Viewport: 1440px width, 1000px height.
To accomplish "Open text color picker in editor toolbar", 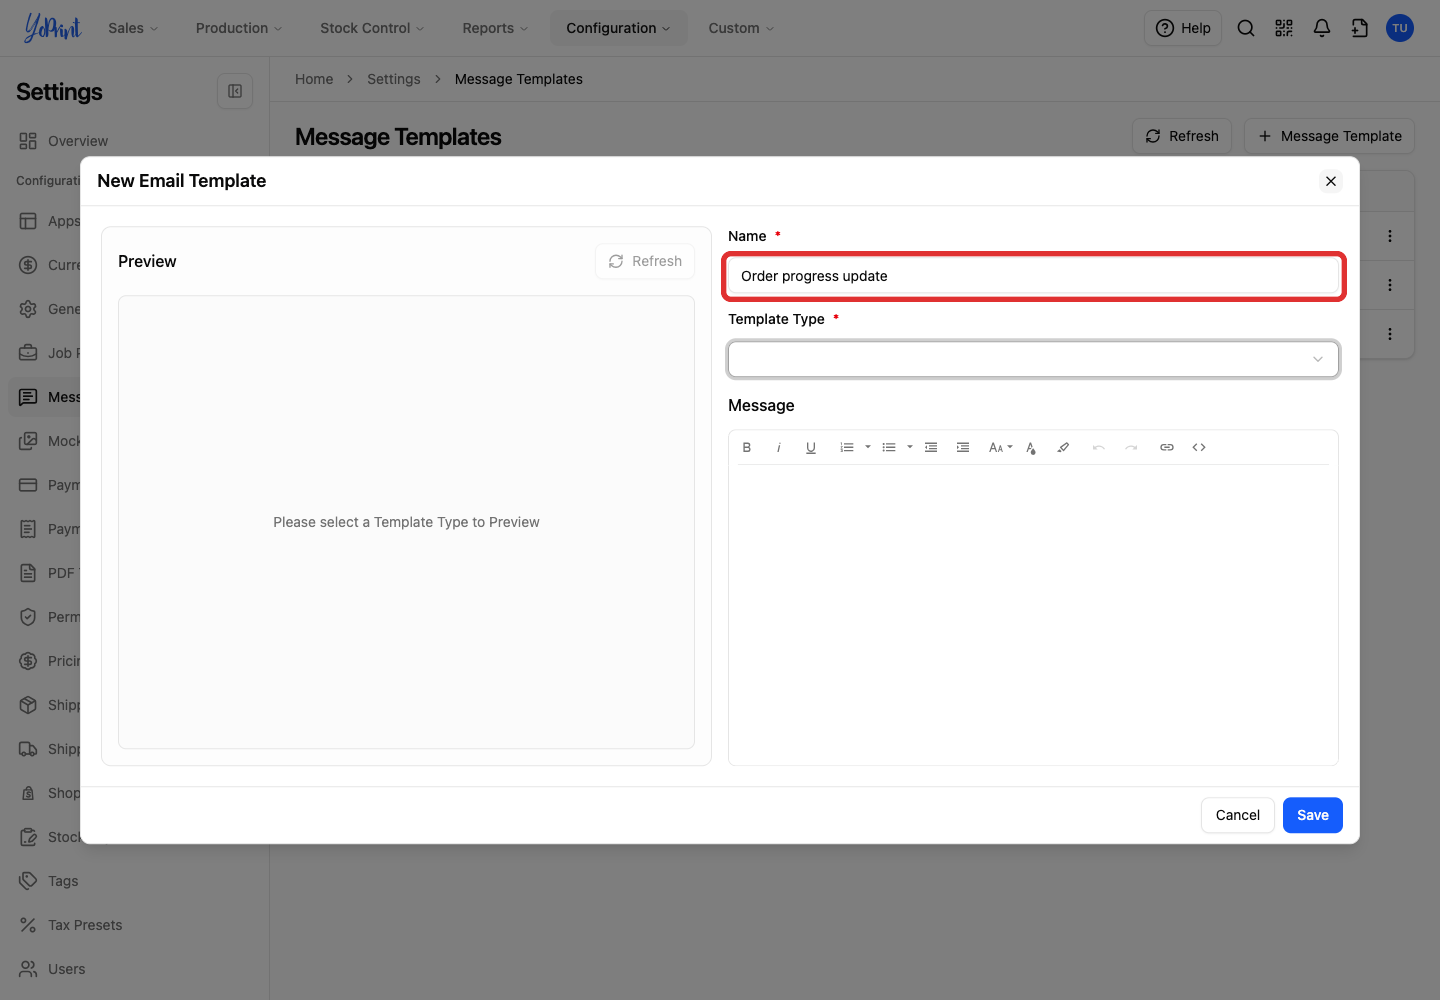I will [1031, 448].
